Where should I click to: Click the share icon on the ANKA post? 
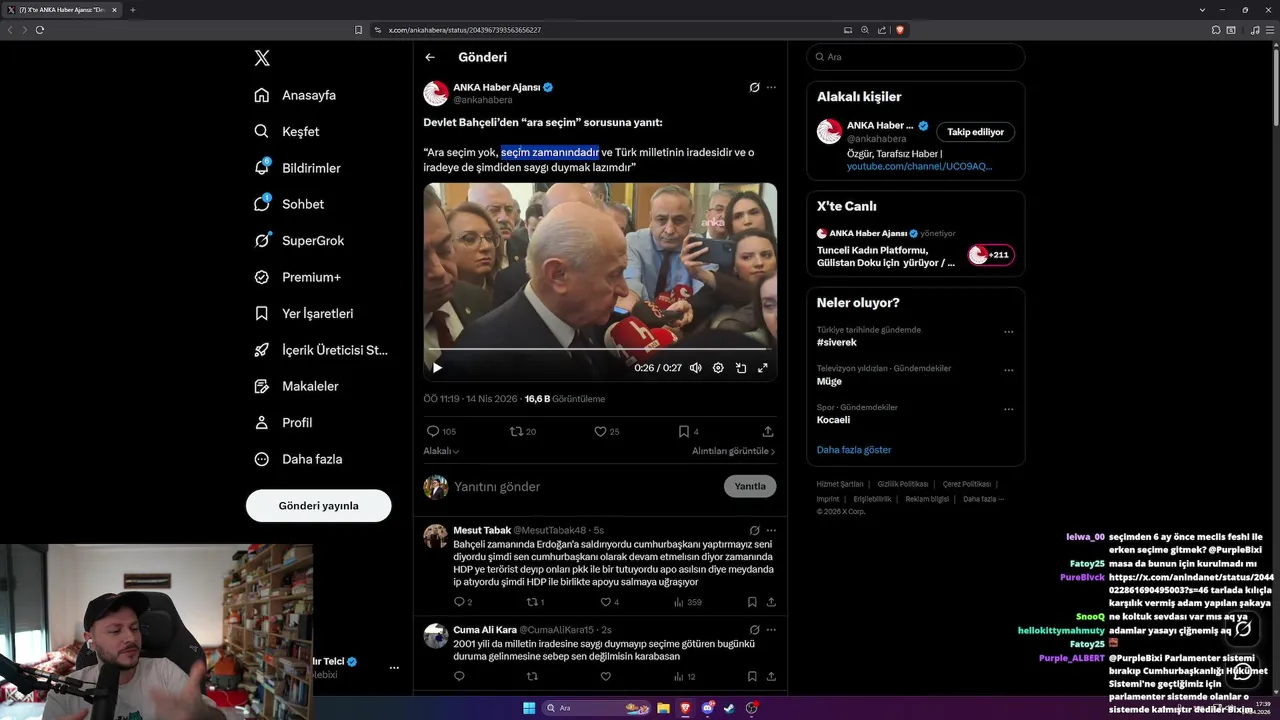point(768,431)
